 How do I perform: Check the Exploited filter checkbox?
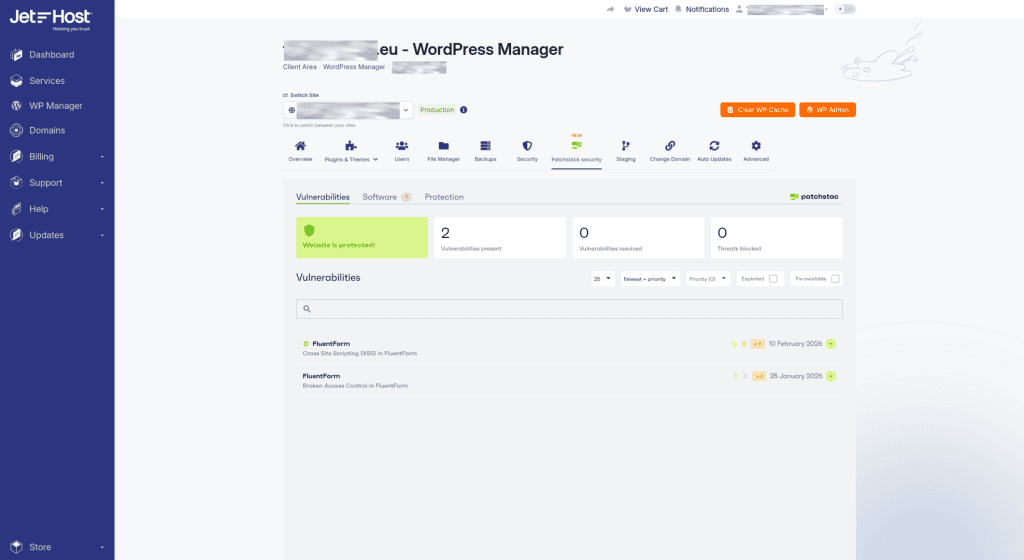click(773, 279)
